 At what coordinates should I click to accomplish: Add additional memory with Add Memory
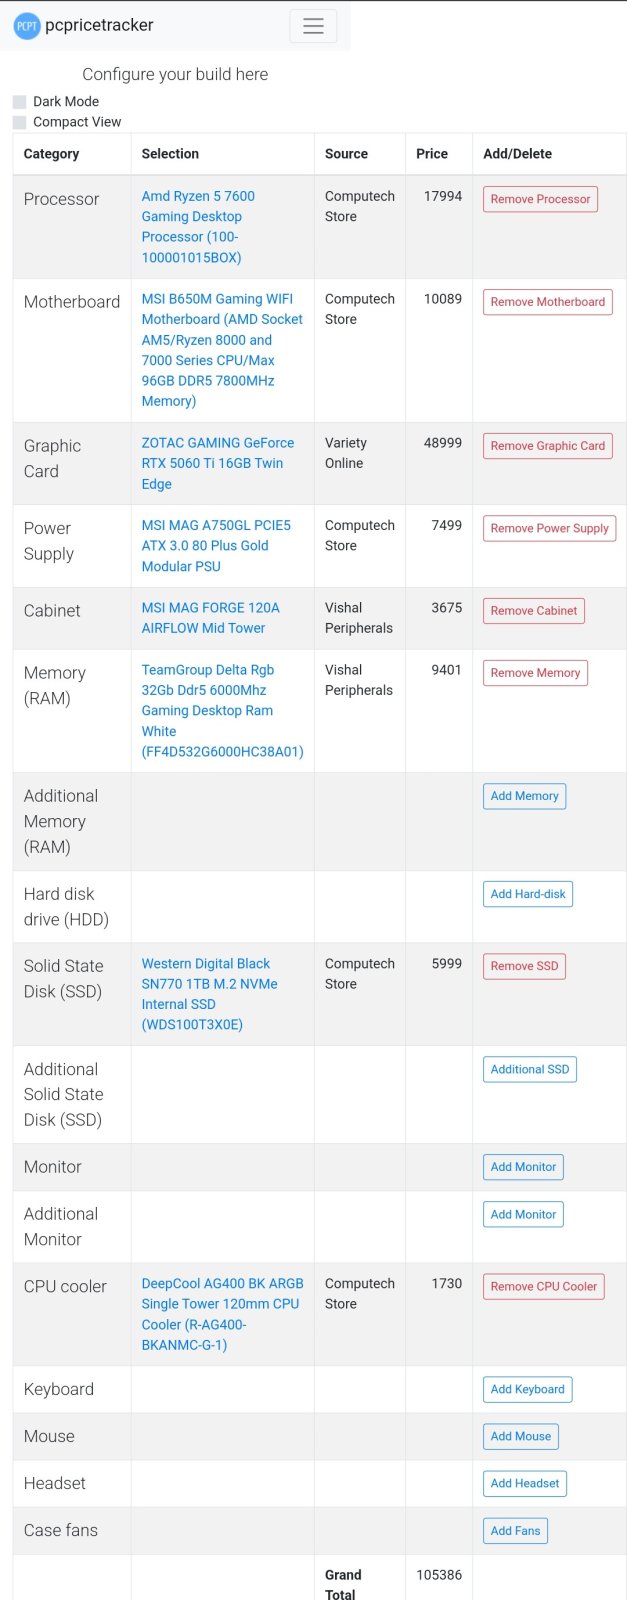click(524, 796)
